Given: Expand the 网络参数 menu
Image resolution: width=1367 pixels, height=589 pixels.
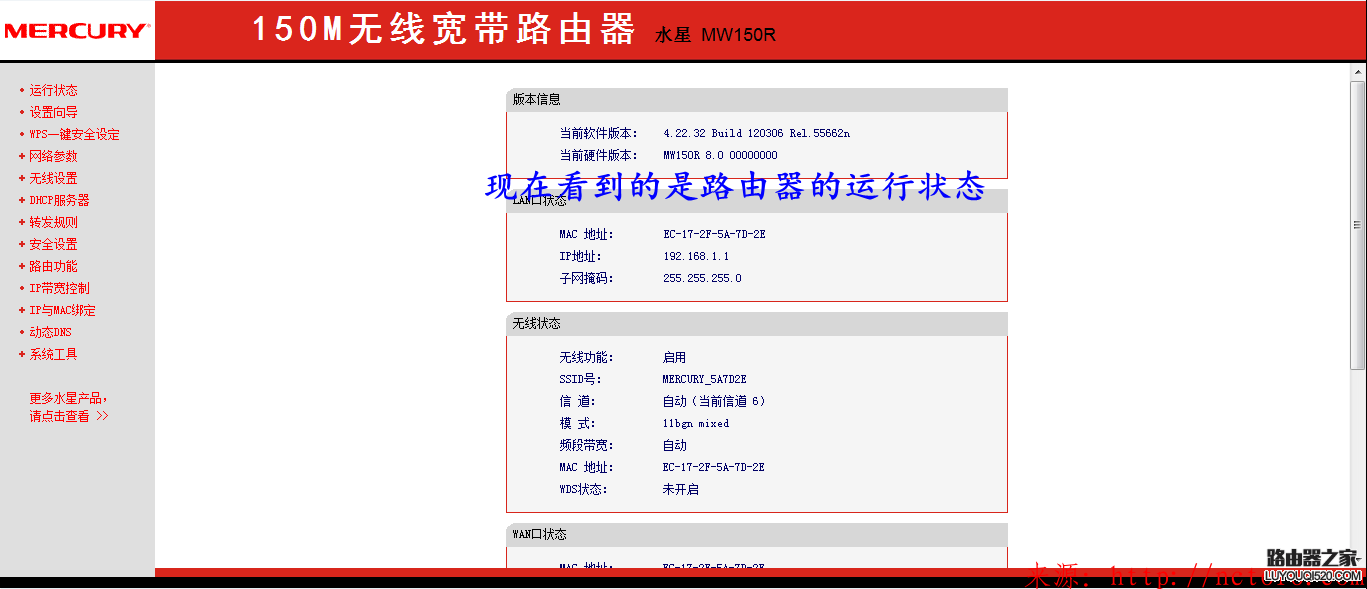Looking at the screenshot, I should coord(53,156).
